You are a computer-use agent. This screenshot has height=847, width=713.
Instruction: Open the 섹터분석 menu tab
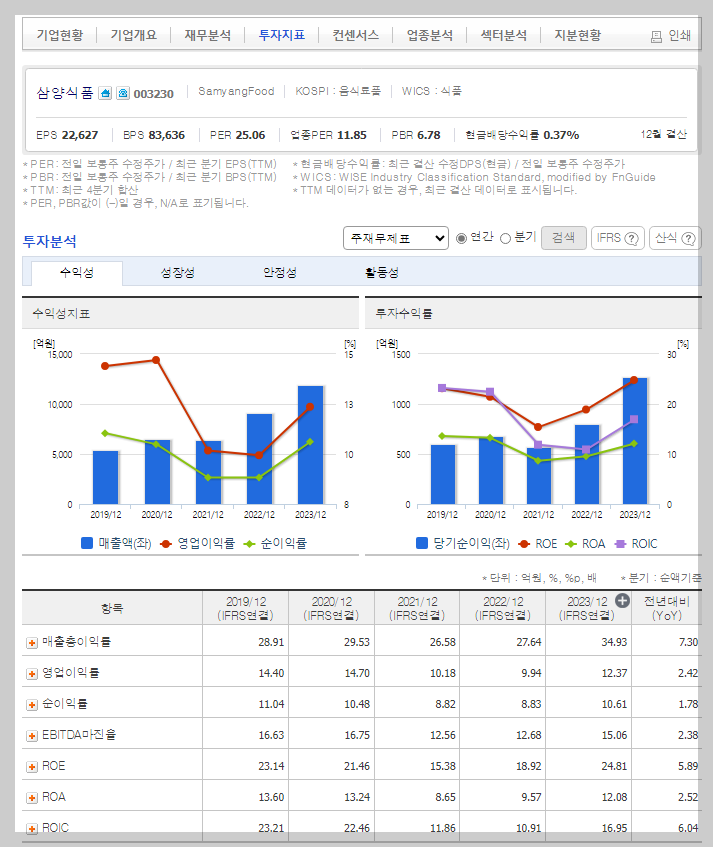(x=503, y=35)
